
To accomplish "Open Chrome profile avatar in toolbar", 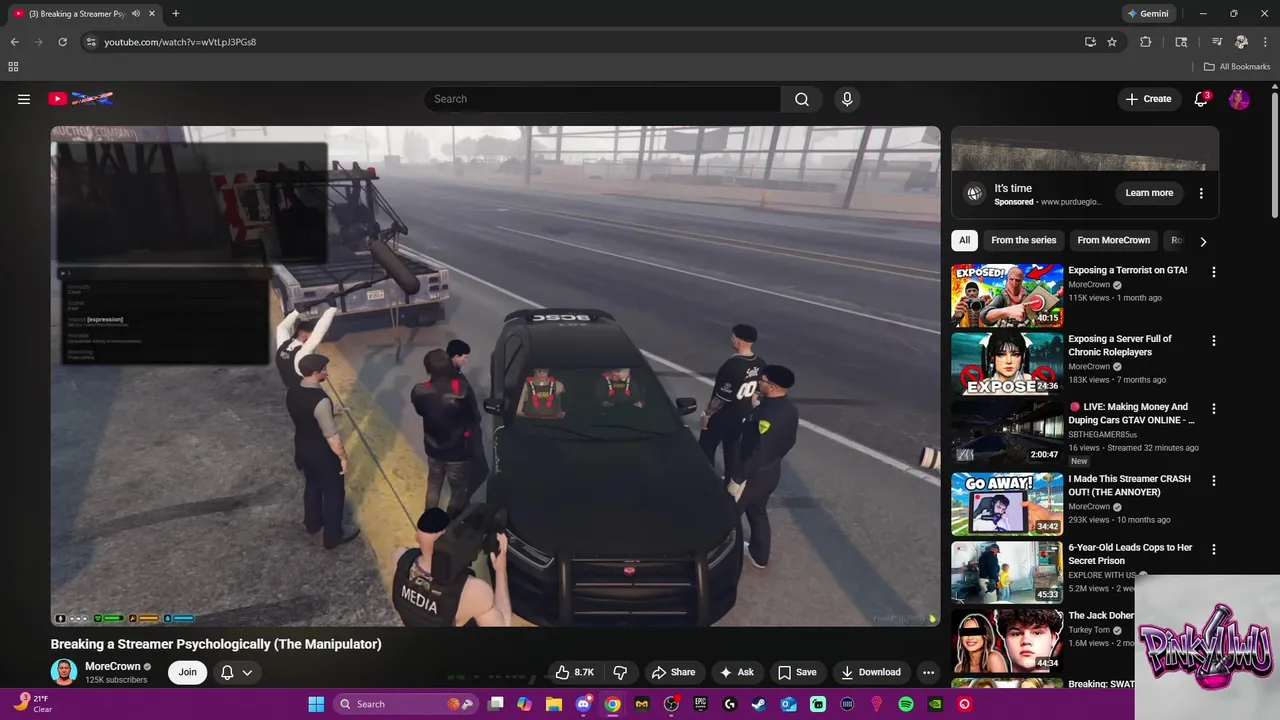I will 1241,42.
